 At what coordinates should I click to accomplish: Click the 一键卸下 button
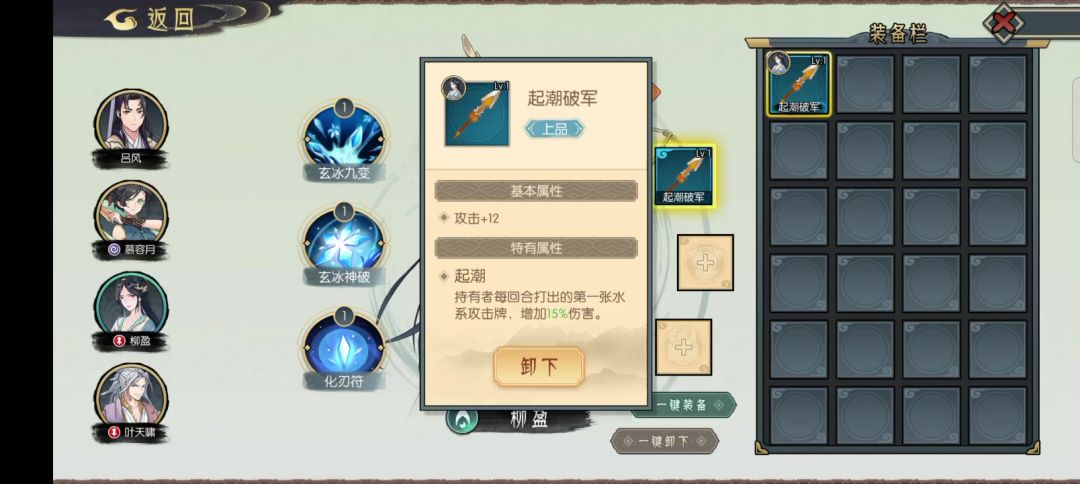coord(665,441)
